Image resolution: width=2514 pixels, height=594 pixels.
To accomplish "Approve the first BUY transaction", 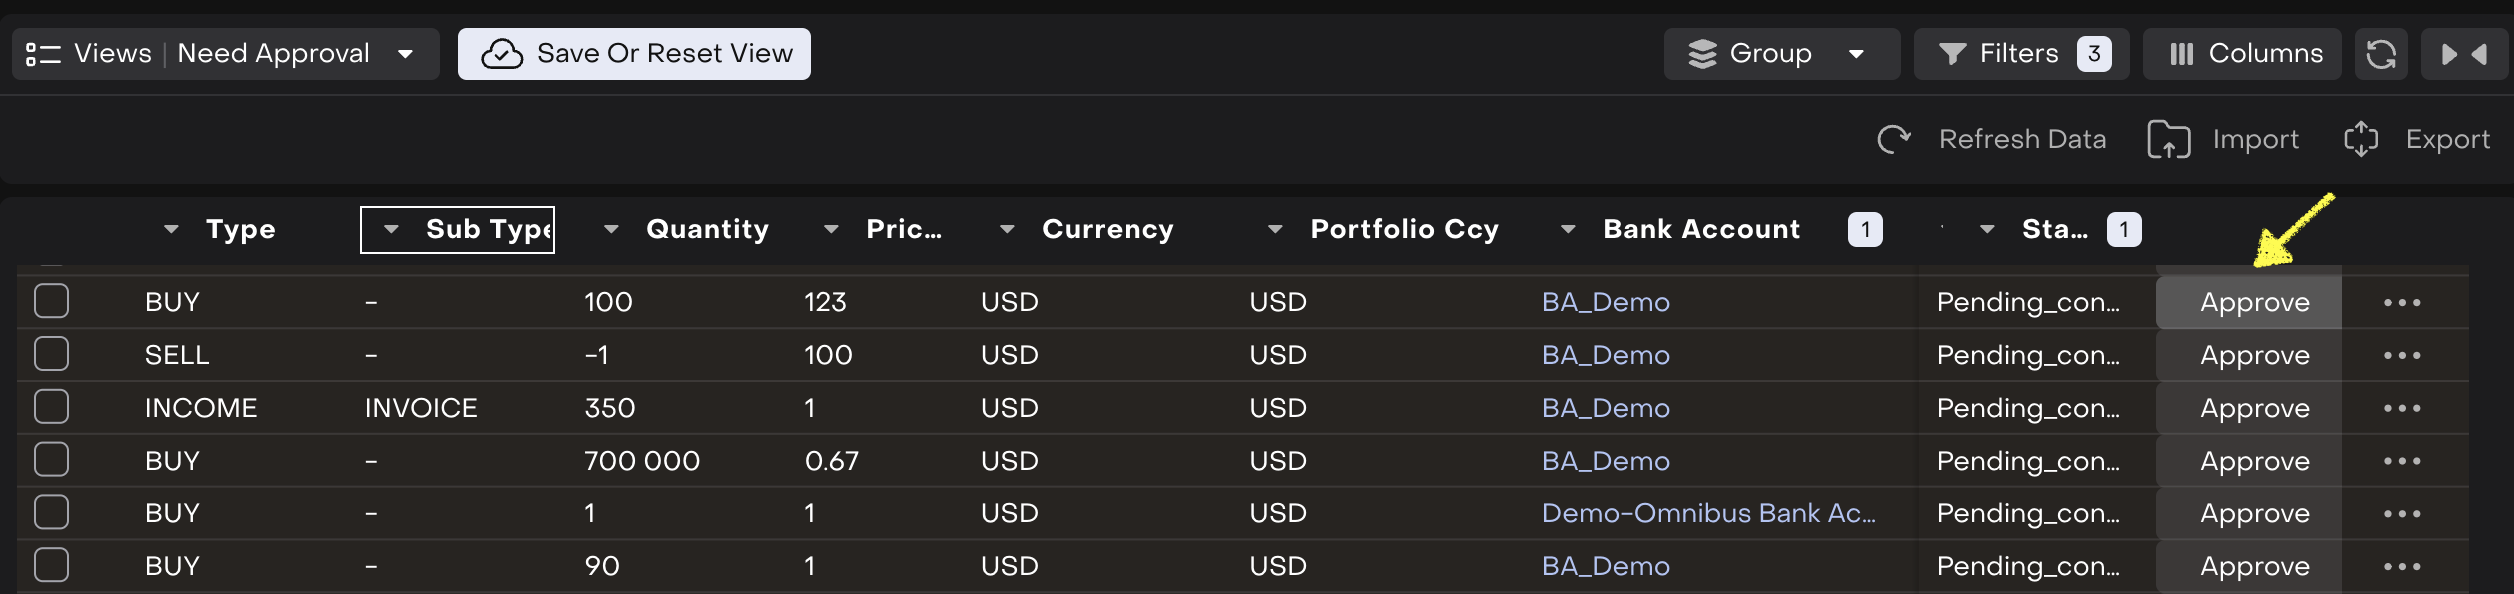I will point(2254,302).
